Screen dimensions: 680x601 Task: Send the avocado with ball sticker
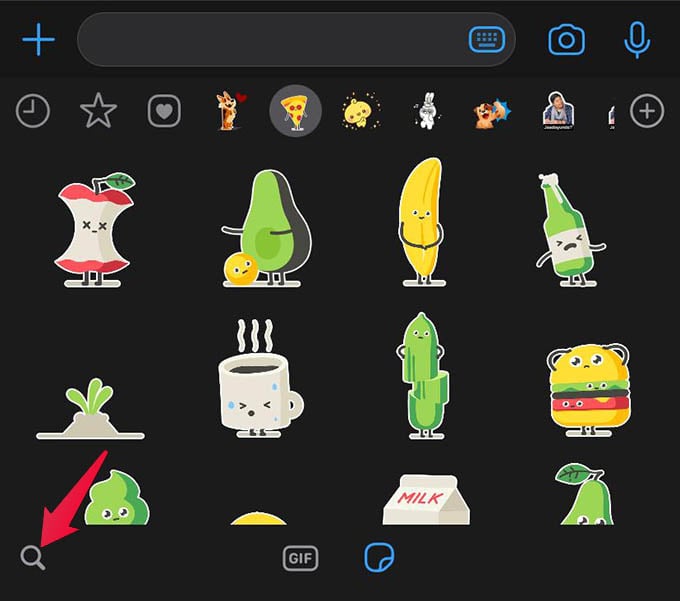click(x=266, y=229)
